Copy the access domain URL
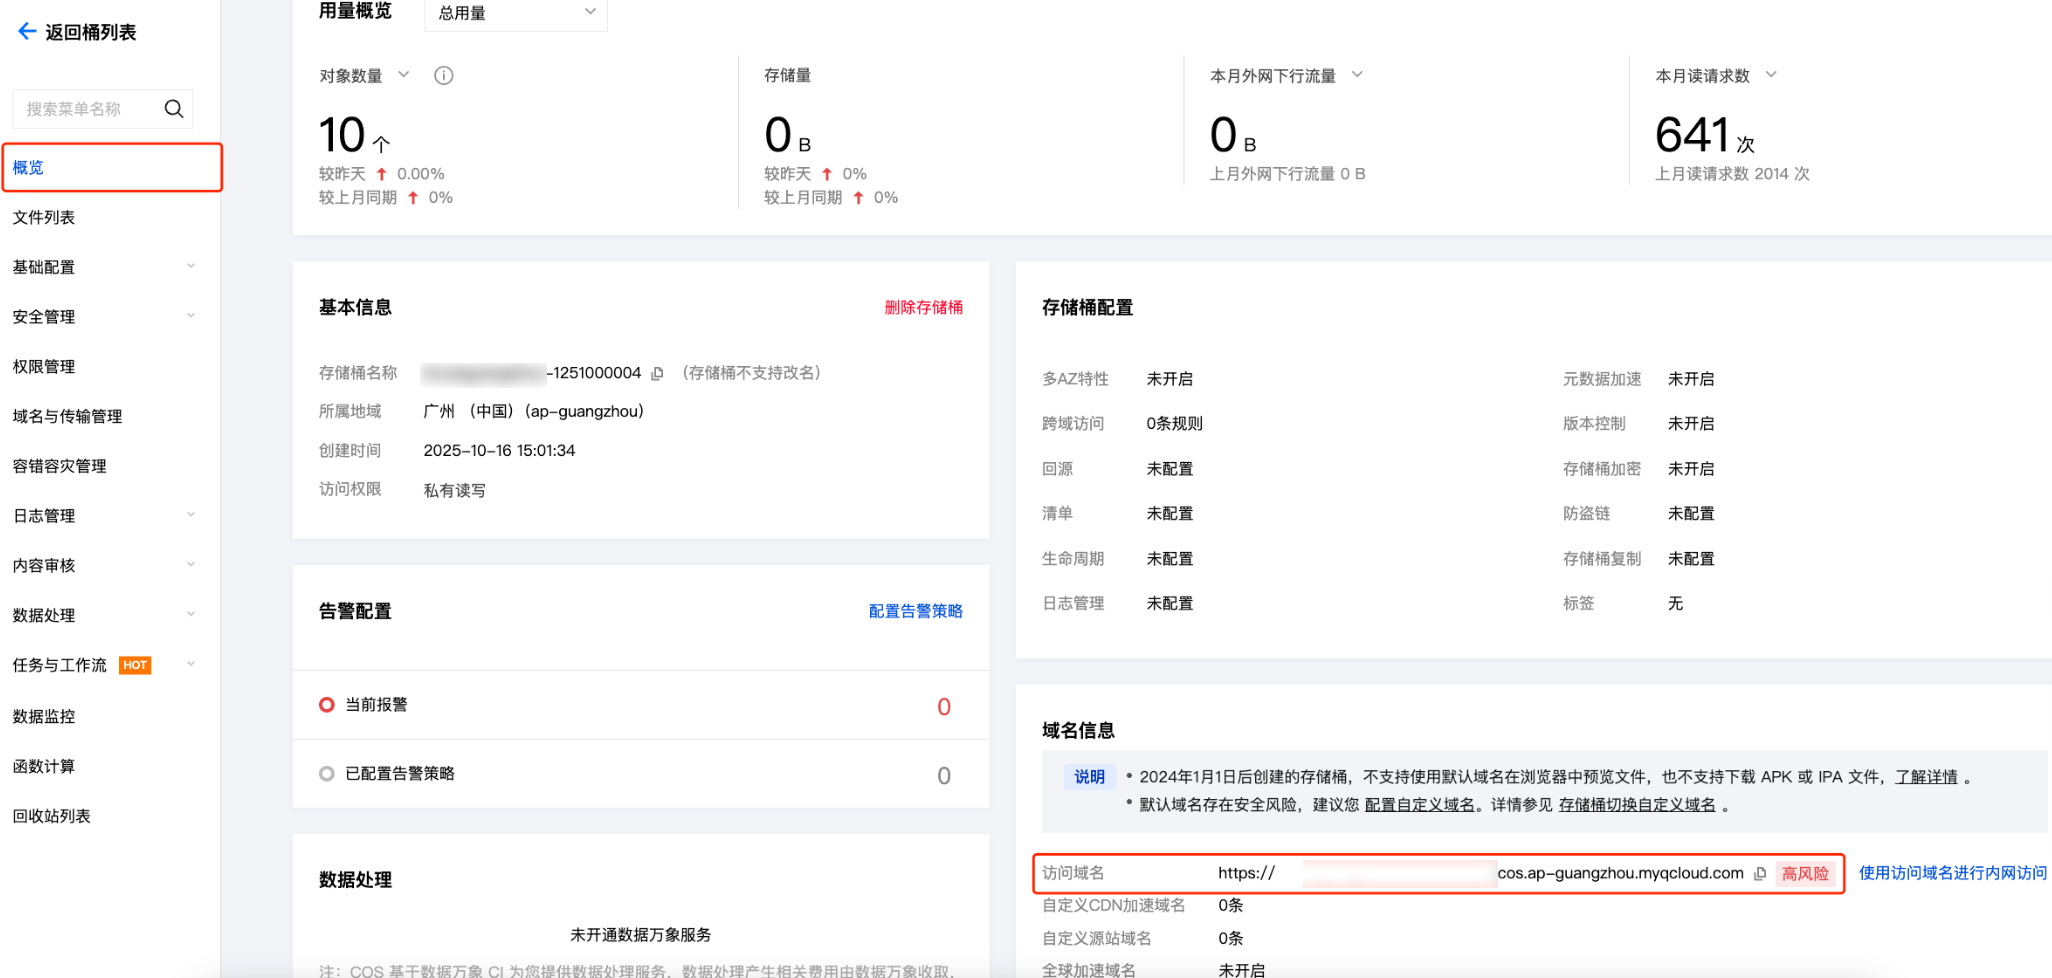 [1760, 874]
